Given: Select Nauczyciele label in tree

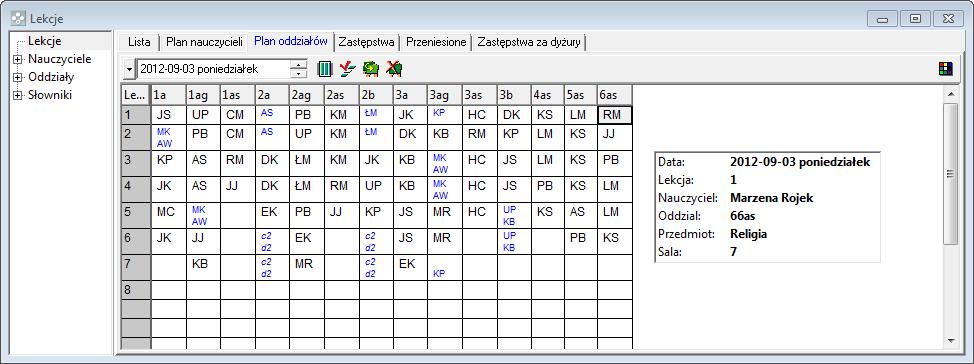Looking at the screenshot, I should tap(60, 59).
